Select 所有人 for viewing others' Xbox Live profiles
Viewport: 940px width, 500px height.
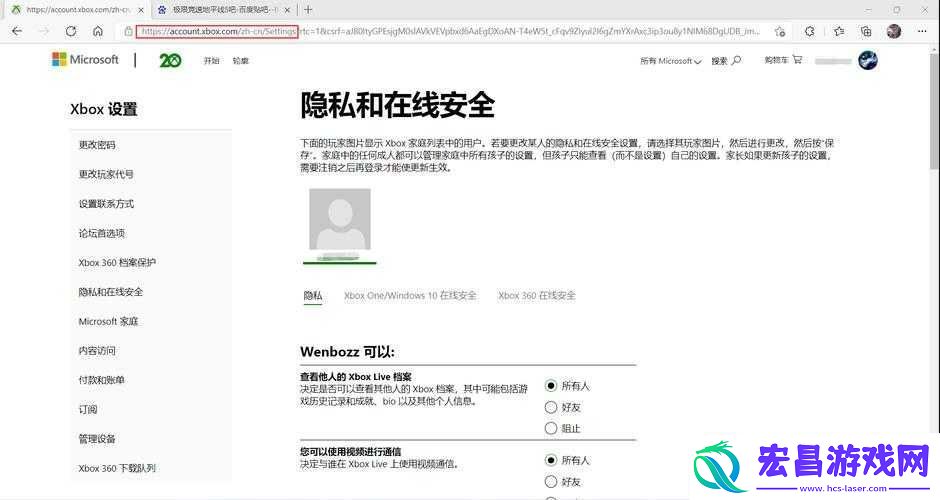click(x=551, y=385)
